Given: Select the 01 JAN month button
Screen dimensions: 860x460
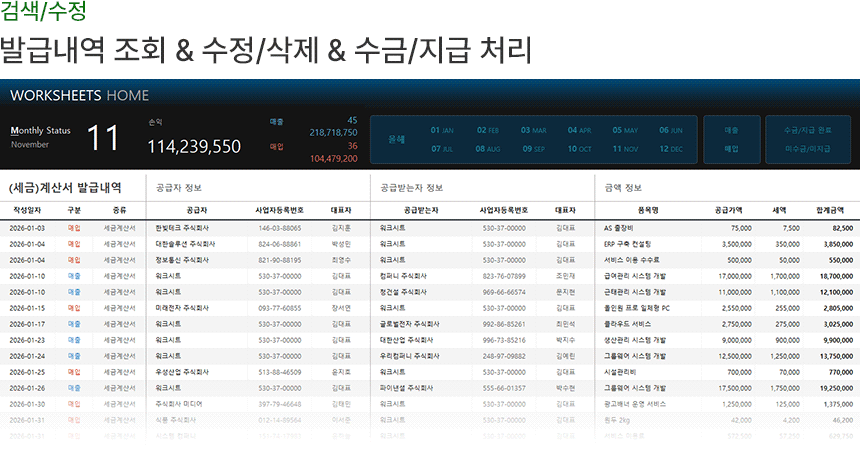Looking at the screenshot, I should [441, 130].
